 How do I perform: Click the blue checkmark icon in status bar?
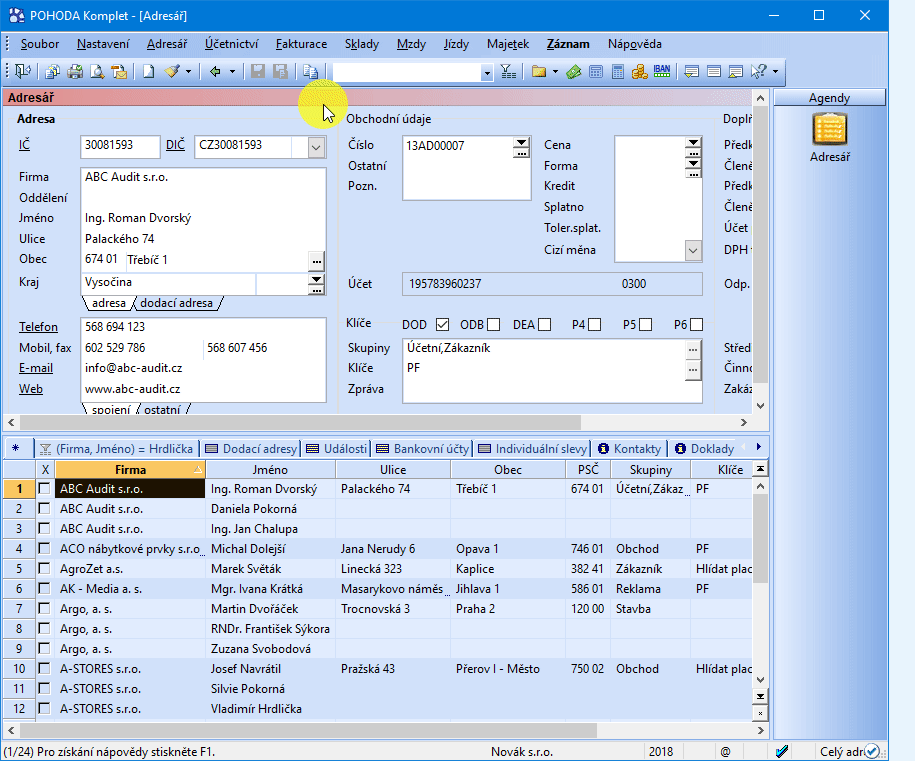[x=782, y=752]
